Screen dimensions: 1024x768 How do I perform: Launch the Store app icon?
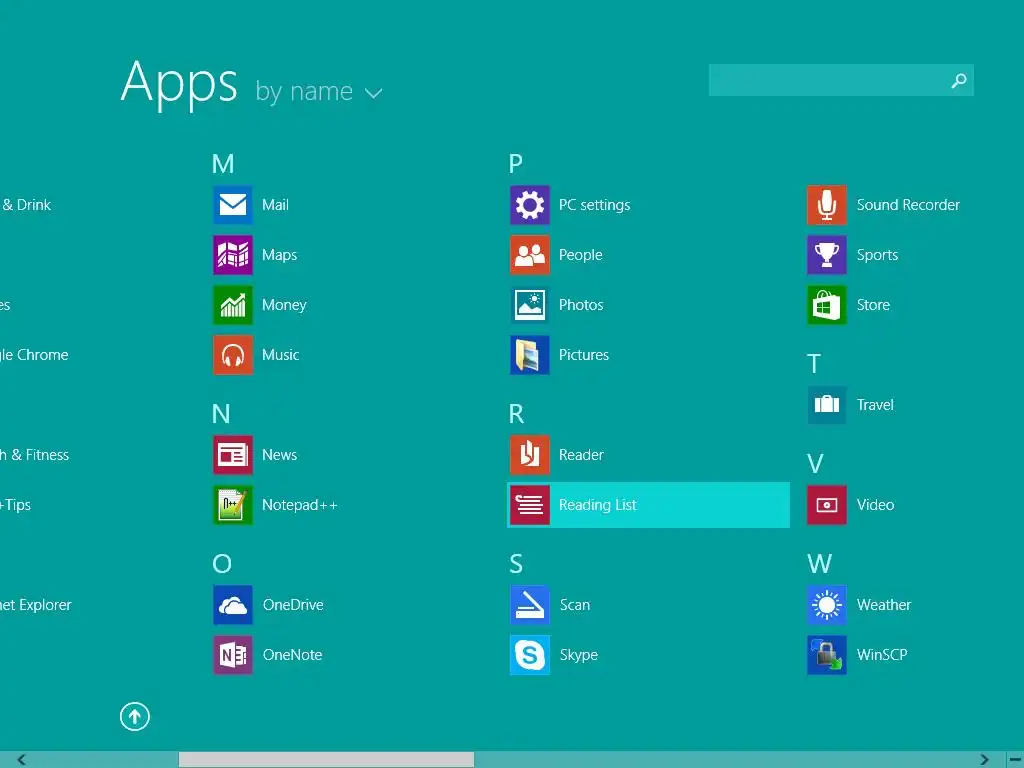pyautogui.click(x=827, y=304)
